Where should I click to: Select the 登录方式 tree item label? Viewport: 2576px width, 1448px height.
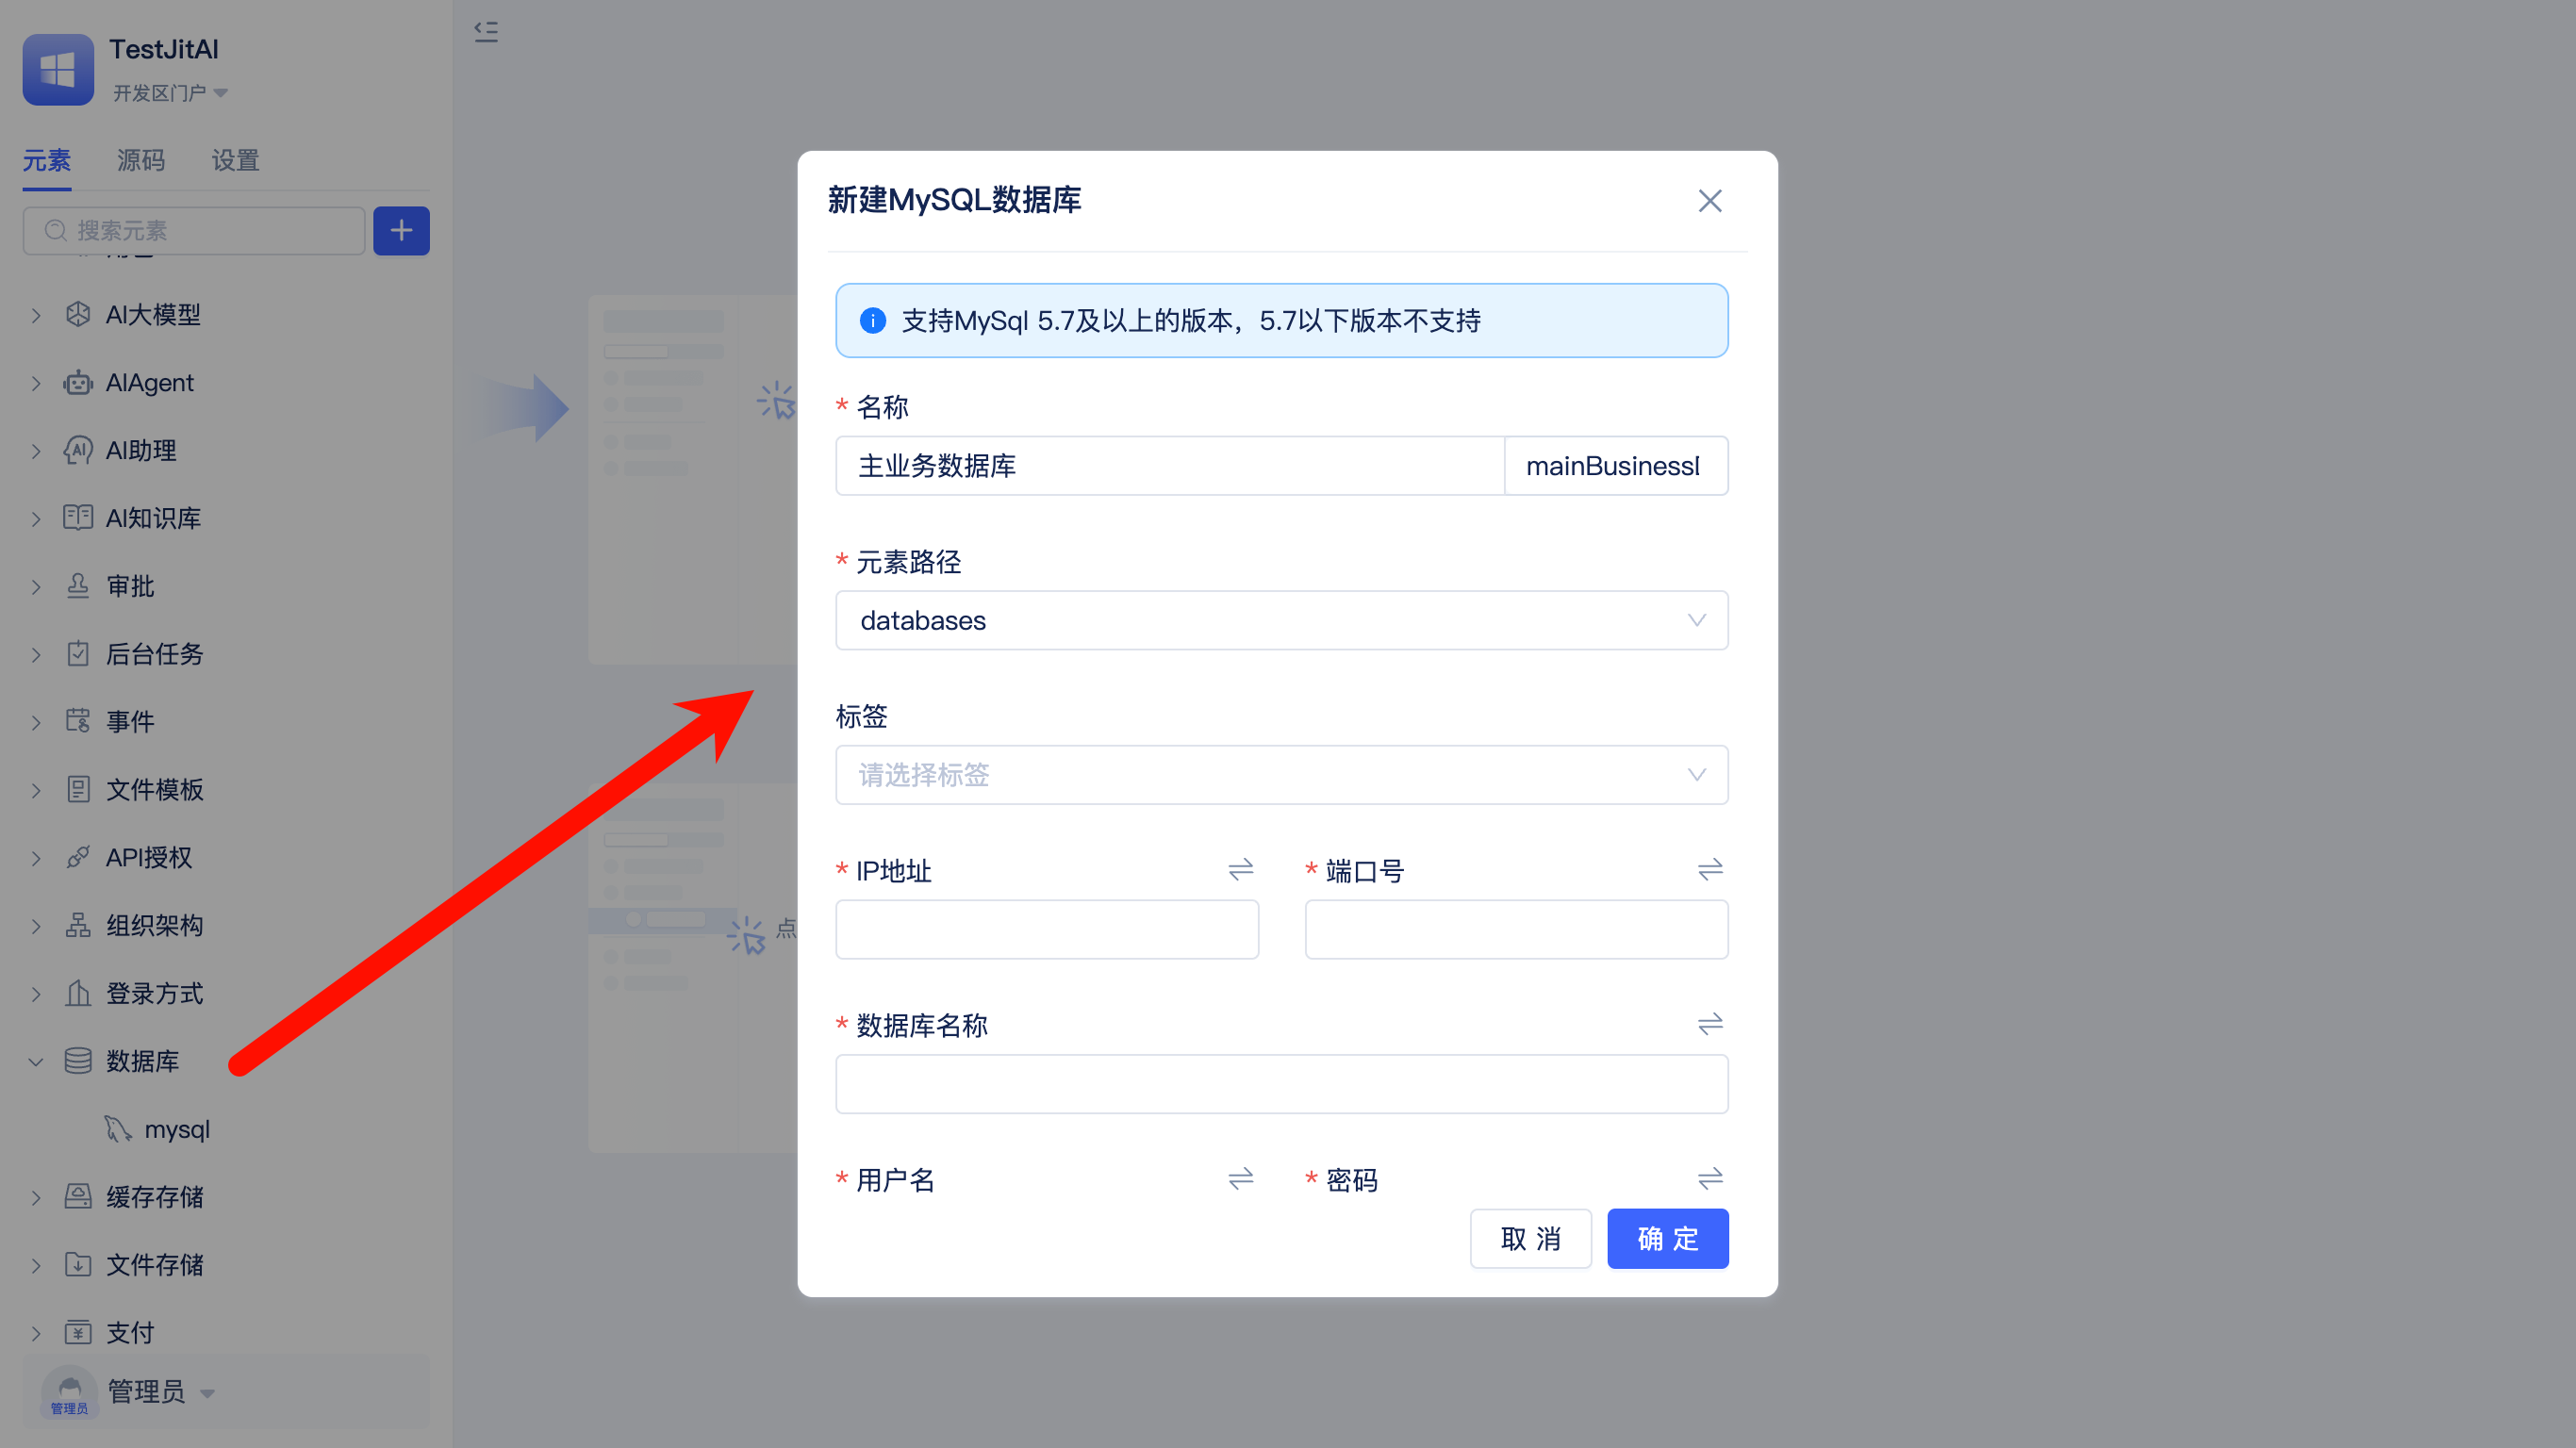click(x=154, y=993)
